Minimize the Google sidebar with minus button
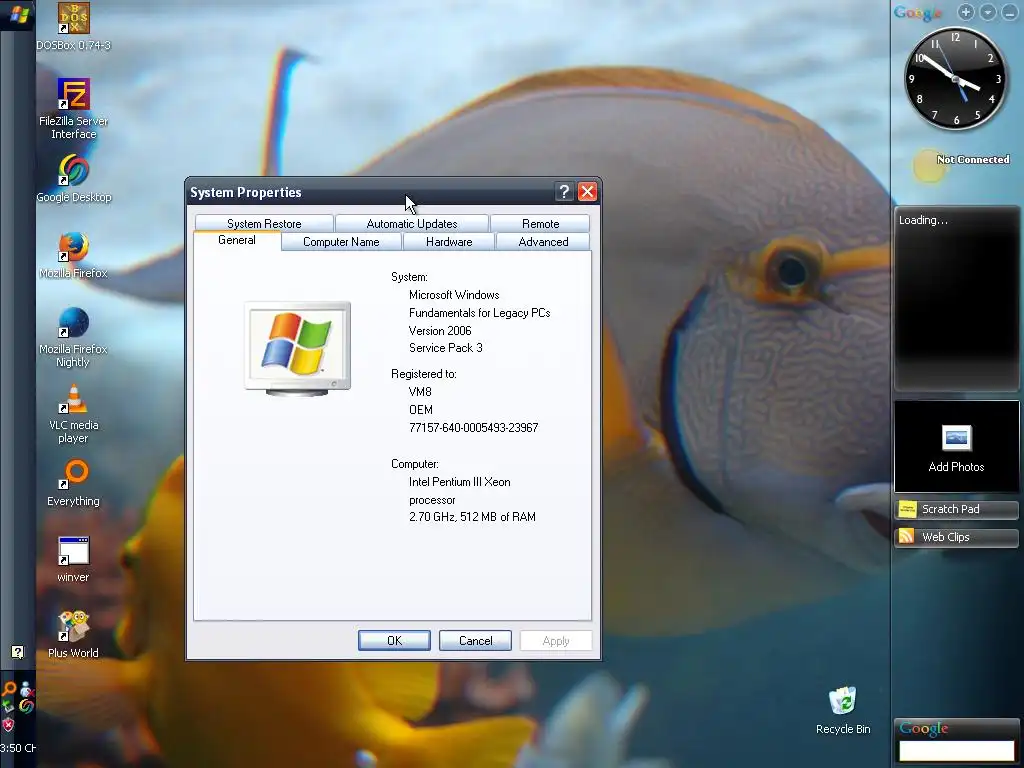 (1009, 12)
